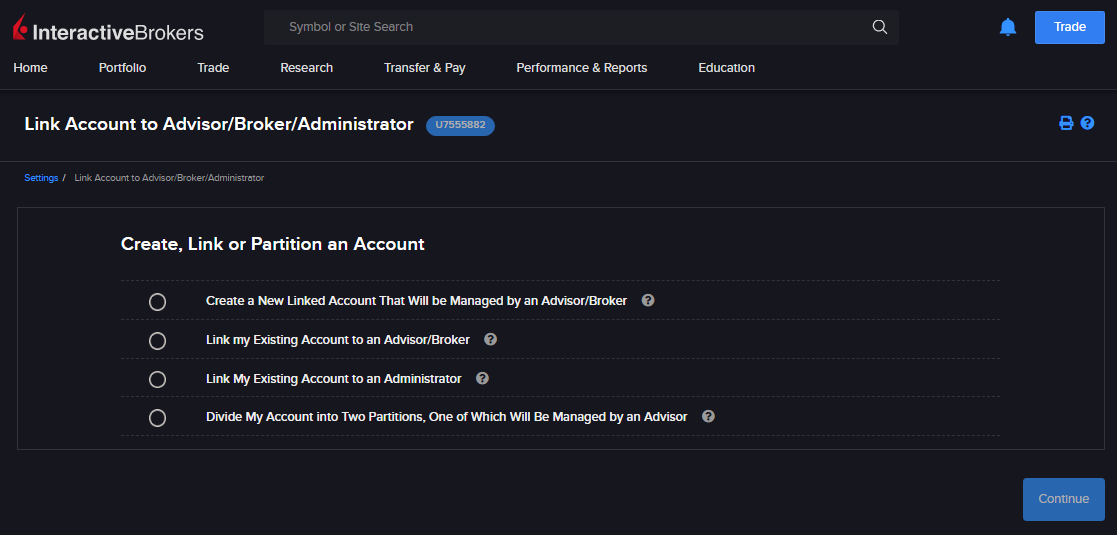Show help for Link to Advisor/Broker option
This screenshot has width=1117, height=535.
(490, 339)
